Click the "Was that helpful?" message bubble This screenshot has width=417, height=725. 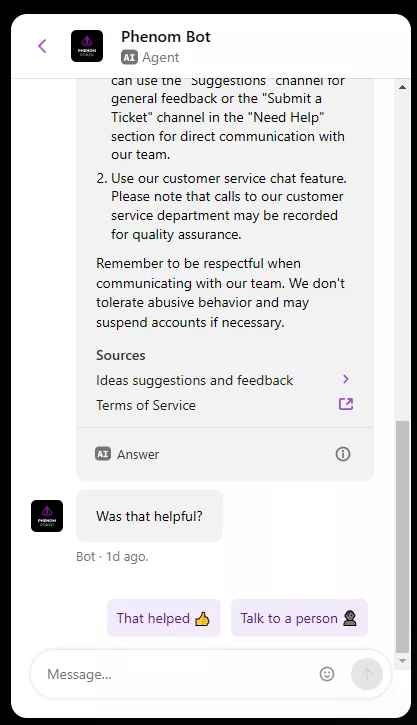coord(149,516)
